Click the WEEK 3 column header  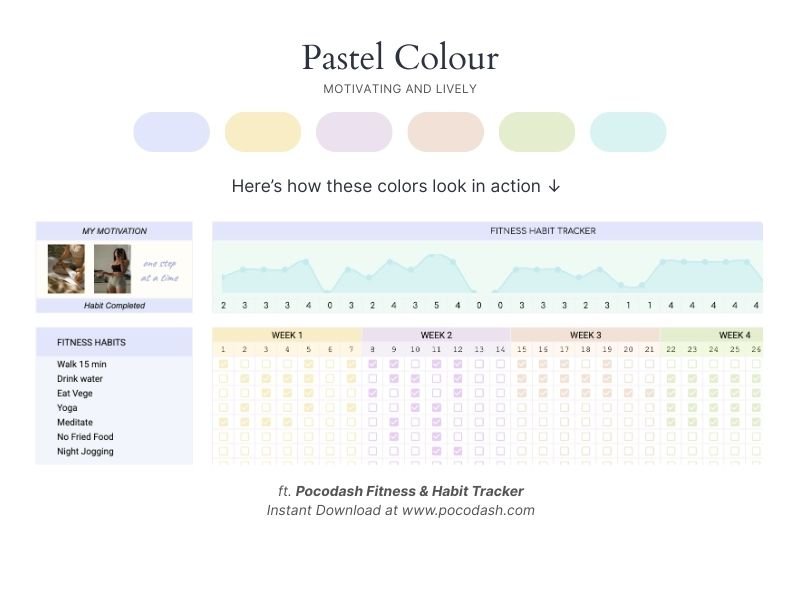point(585,335)
